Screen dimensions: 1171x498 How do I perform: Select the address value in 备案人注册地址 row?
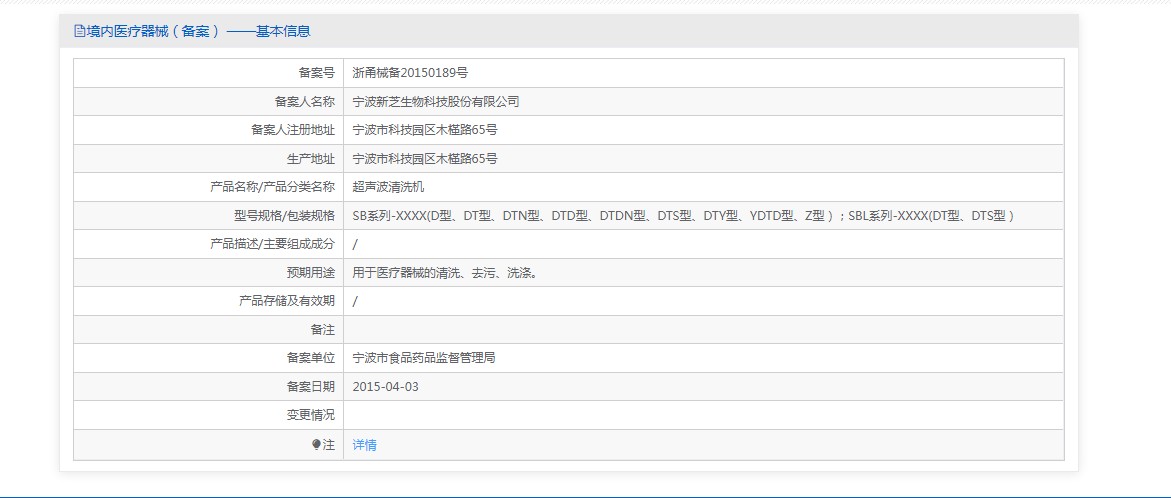pos(425,130)
